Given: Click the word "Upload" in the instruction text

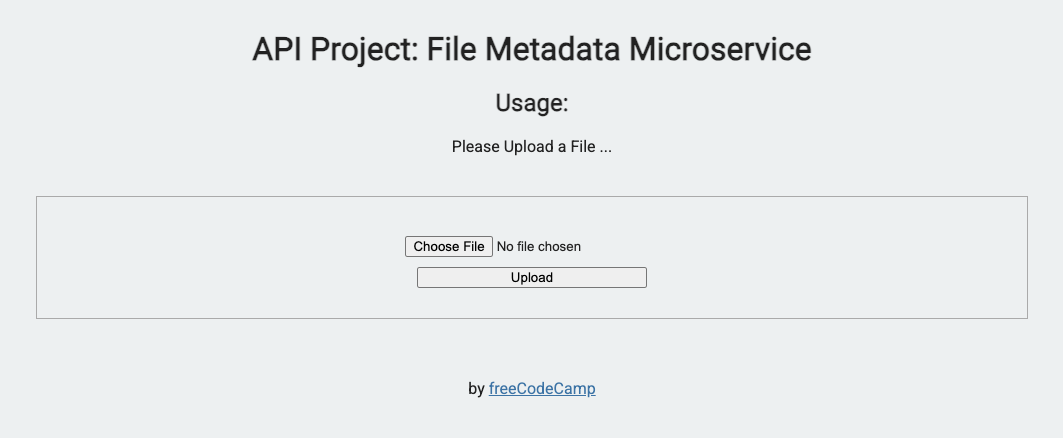Looking at the screenshot, I should pyautogui.click(x=529, y=147).
